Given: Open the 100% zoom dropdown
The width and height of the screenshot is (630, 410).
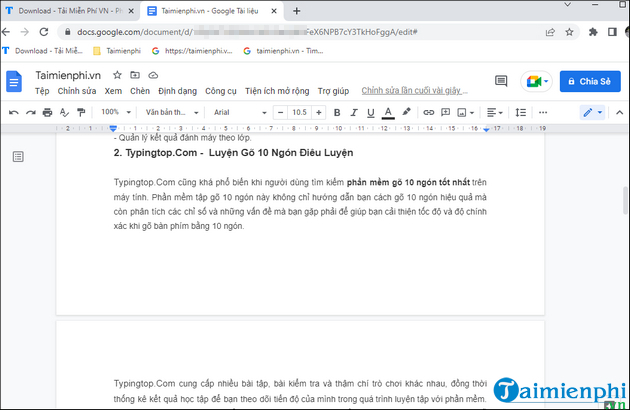Looking at the screenshot, I should [x=116, y=112].
